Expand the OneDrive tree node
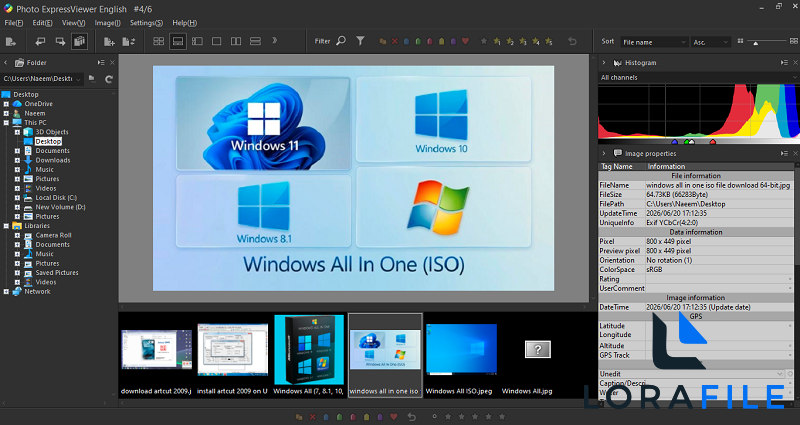 click(6, 104)
